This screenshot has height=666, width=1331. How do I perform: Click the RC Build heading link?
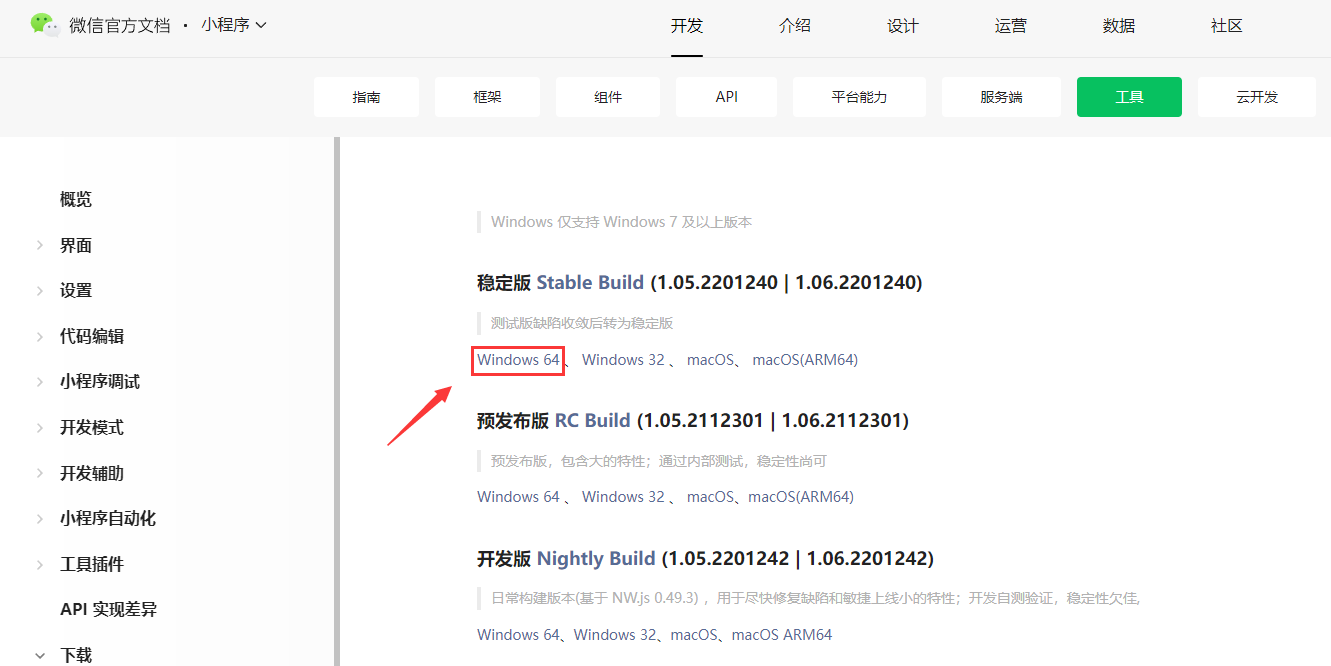pos(593,420)
